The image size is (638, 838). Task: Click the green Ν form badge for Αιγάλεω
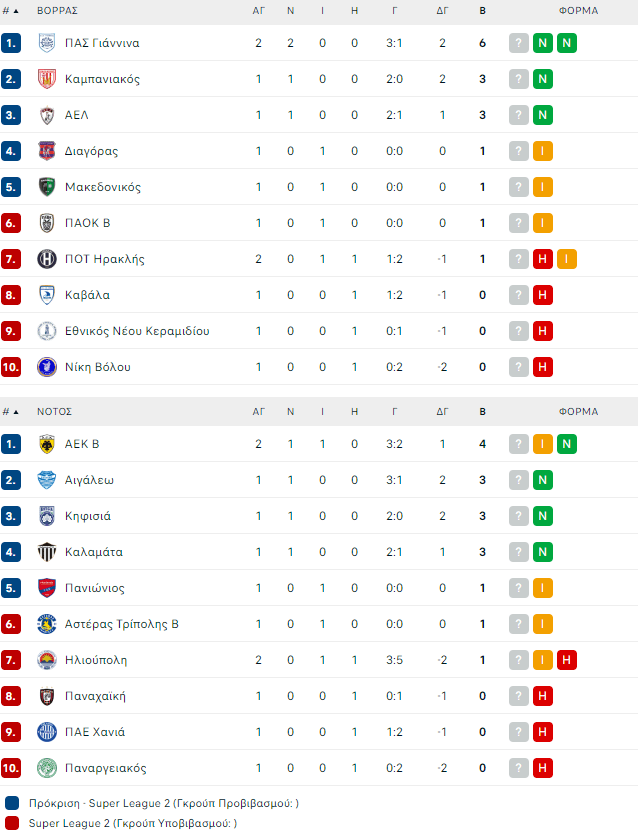tap(543, 480)
